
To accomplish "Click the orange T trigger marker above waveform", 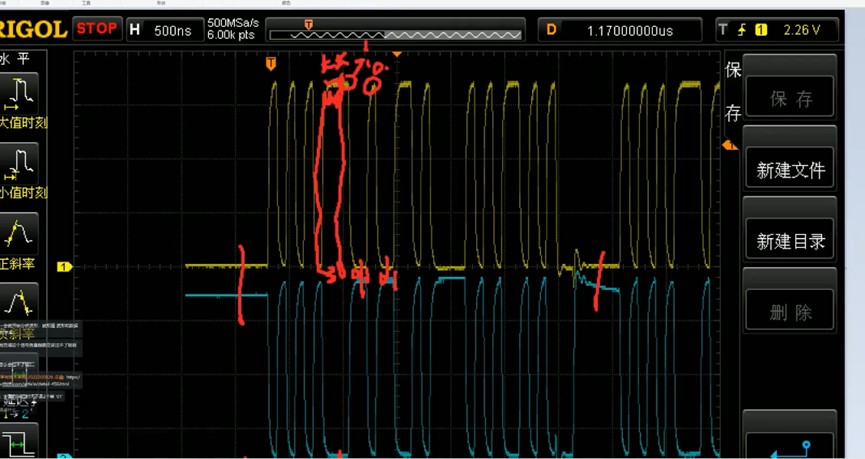I will tap(270, 64).
